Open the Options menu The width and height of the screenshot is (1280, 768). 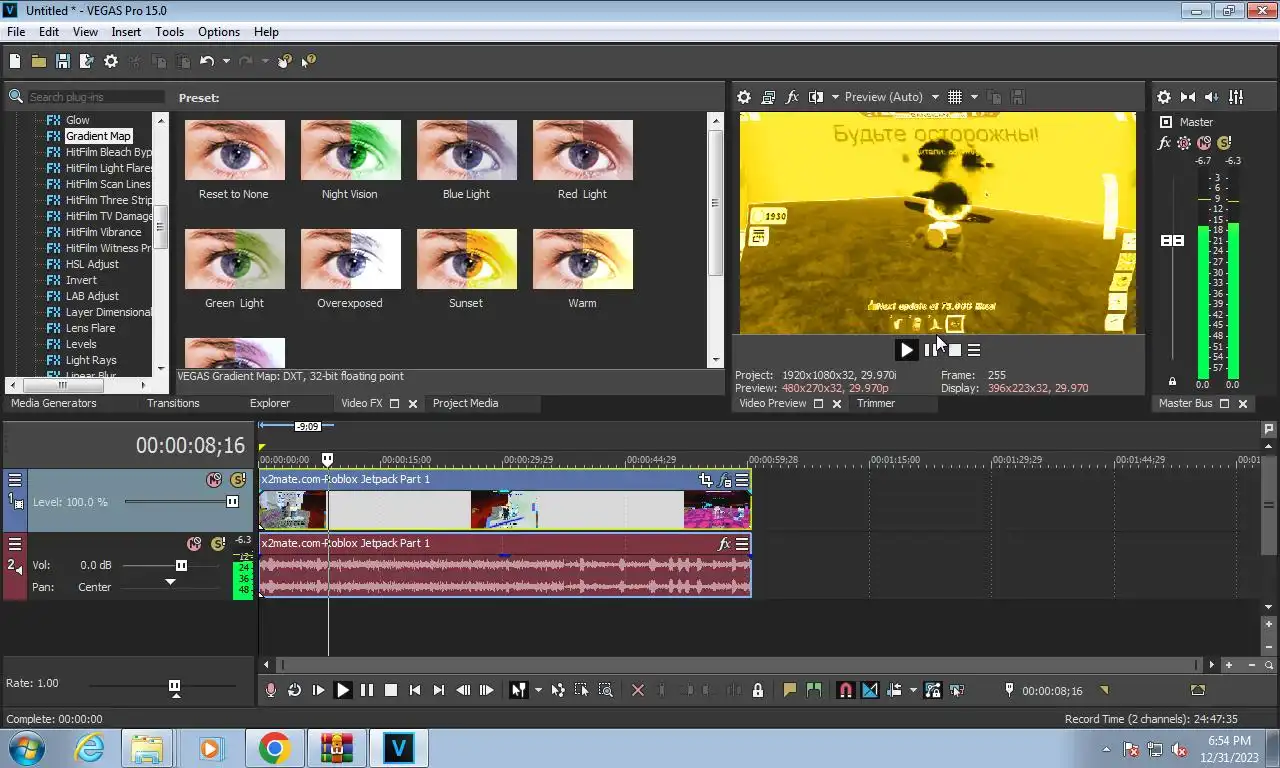pos(218,32)
